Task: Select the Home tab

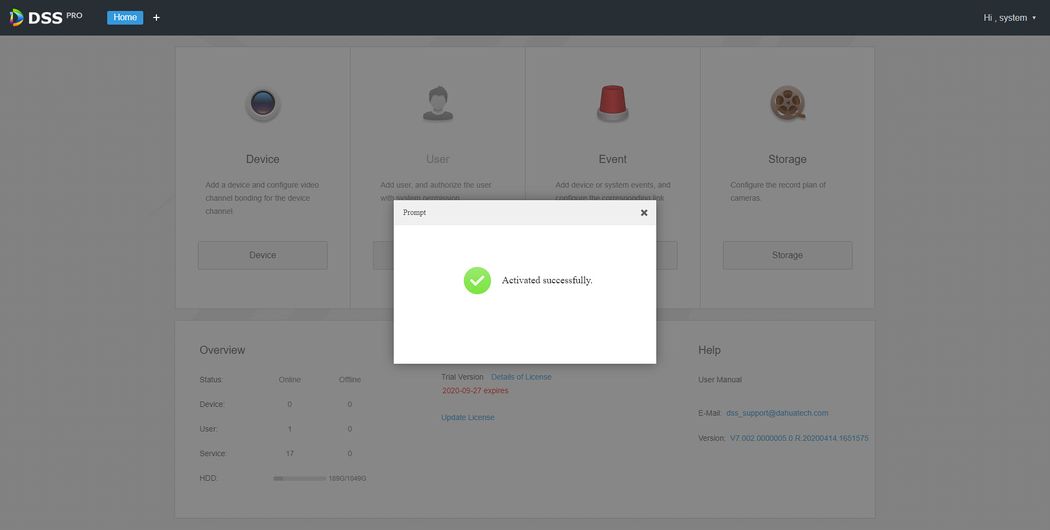Action: pos(125,17)
